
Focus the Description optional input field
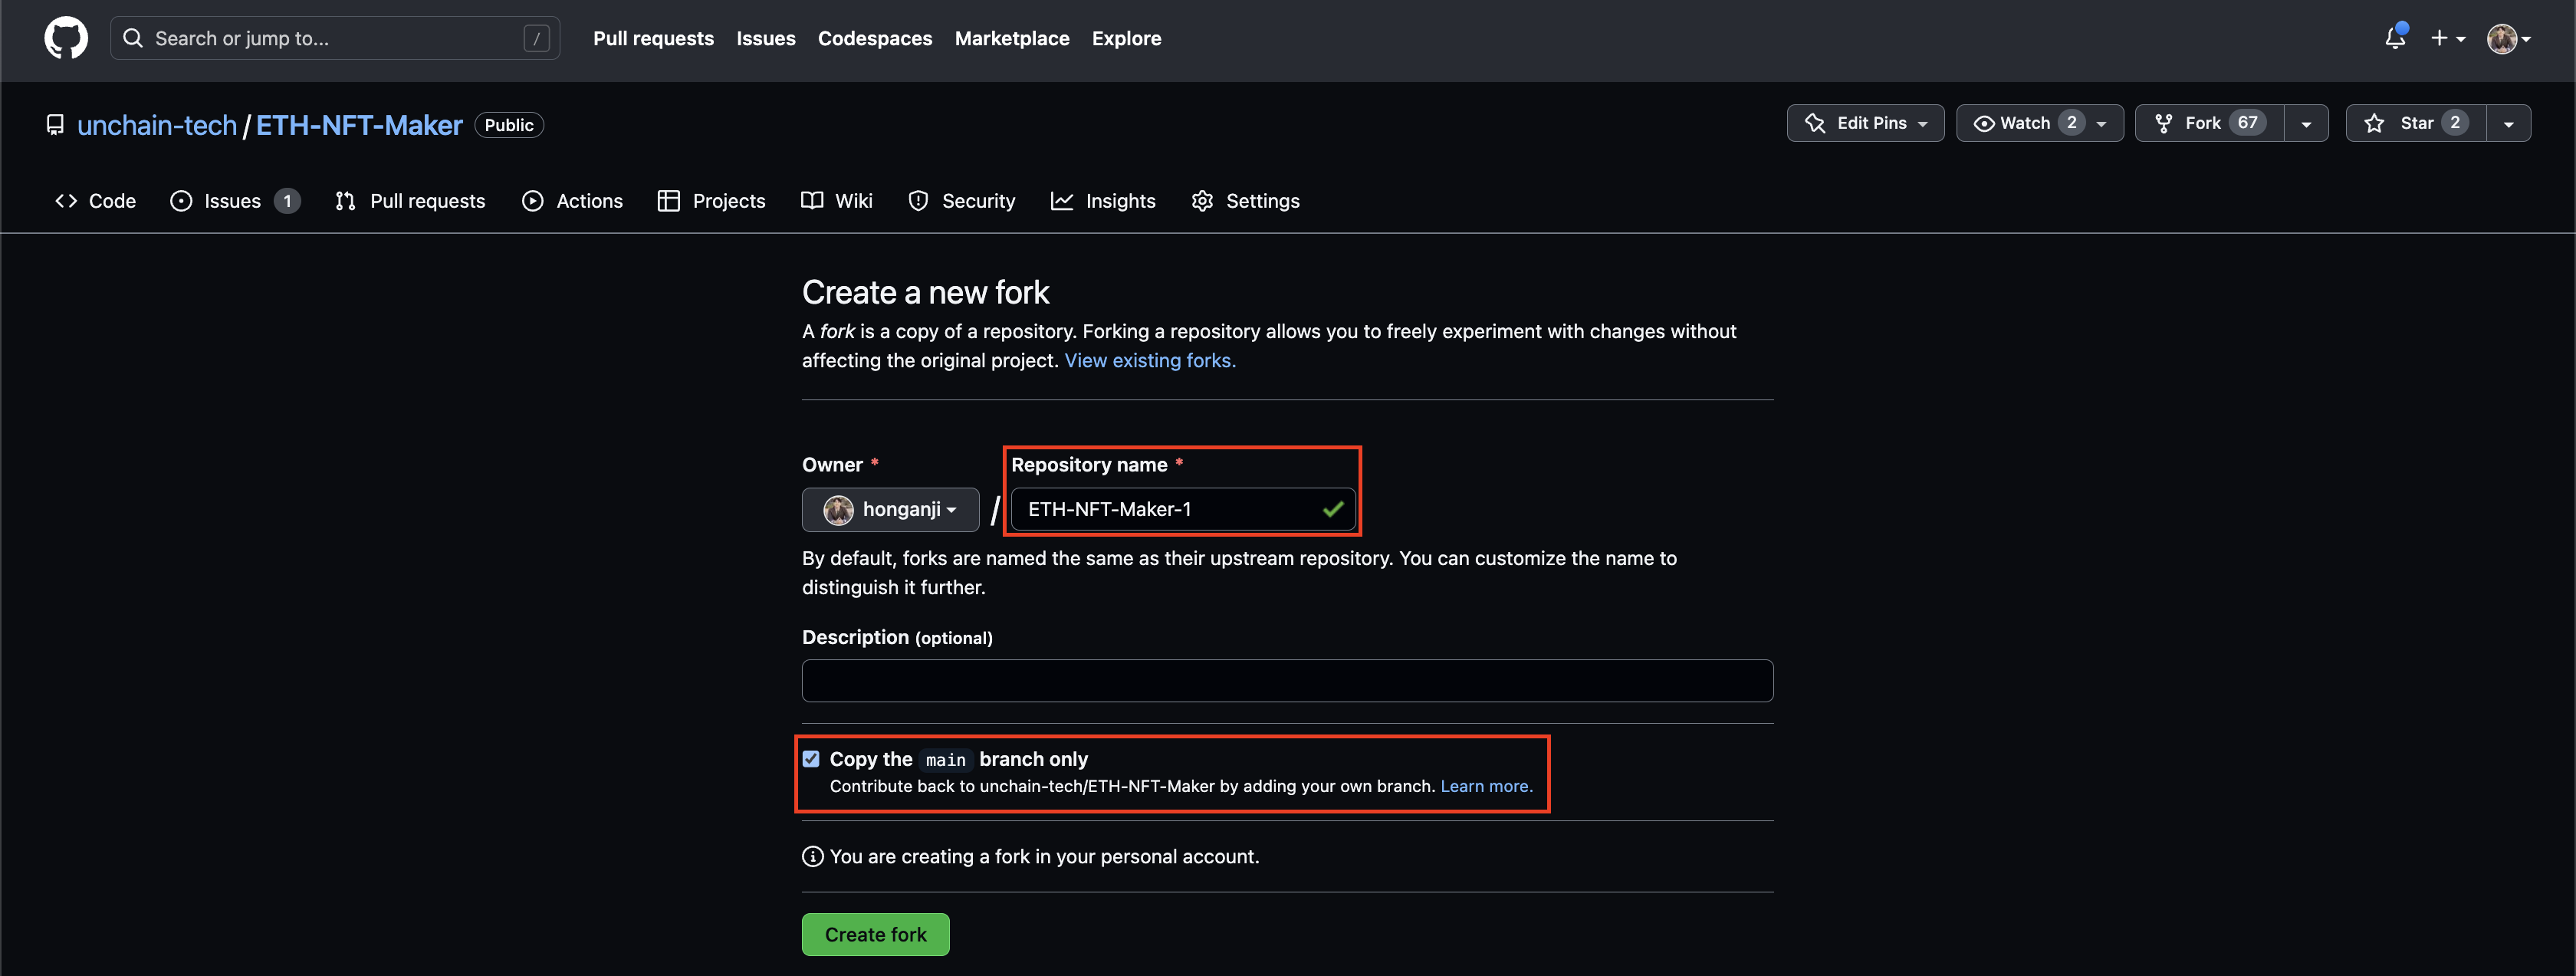click(1287, 680)
